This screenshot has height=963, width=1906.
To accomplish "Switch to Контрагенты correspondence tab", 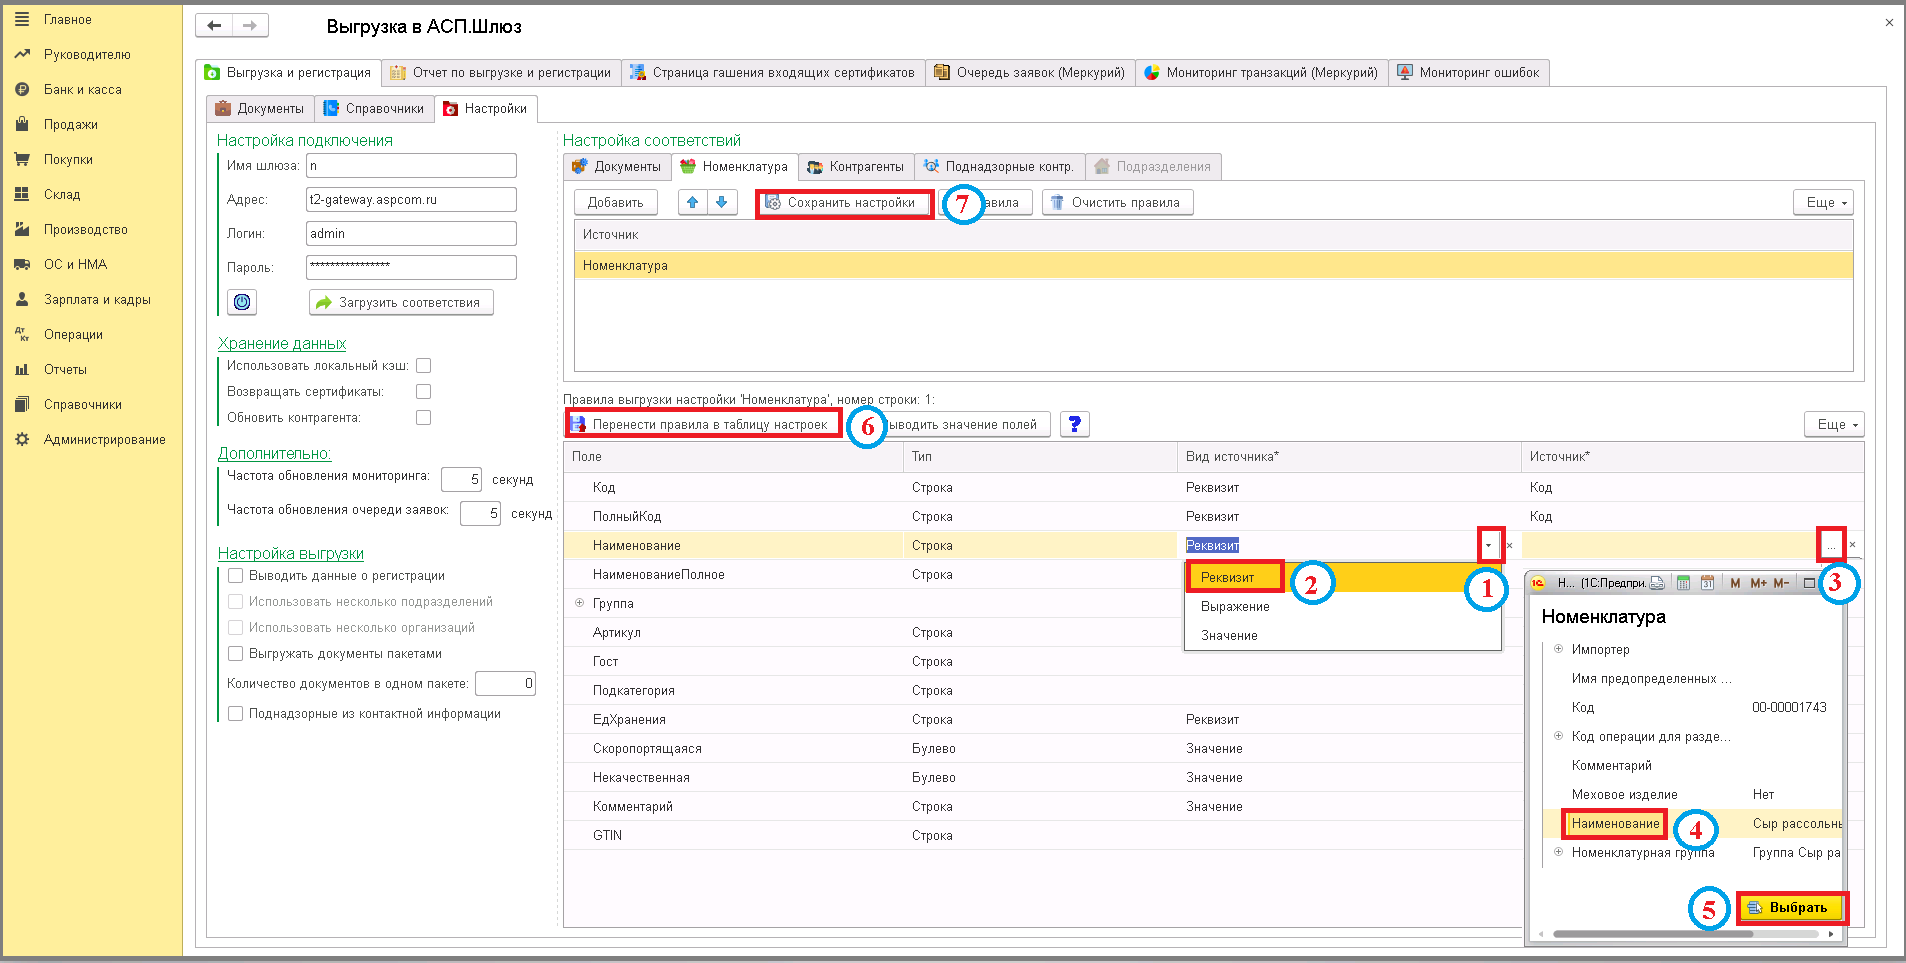I will [856, 166].
